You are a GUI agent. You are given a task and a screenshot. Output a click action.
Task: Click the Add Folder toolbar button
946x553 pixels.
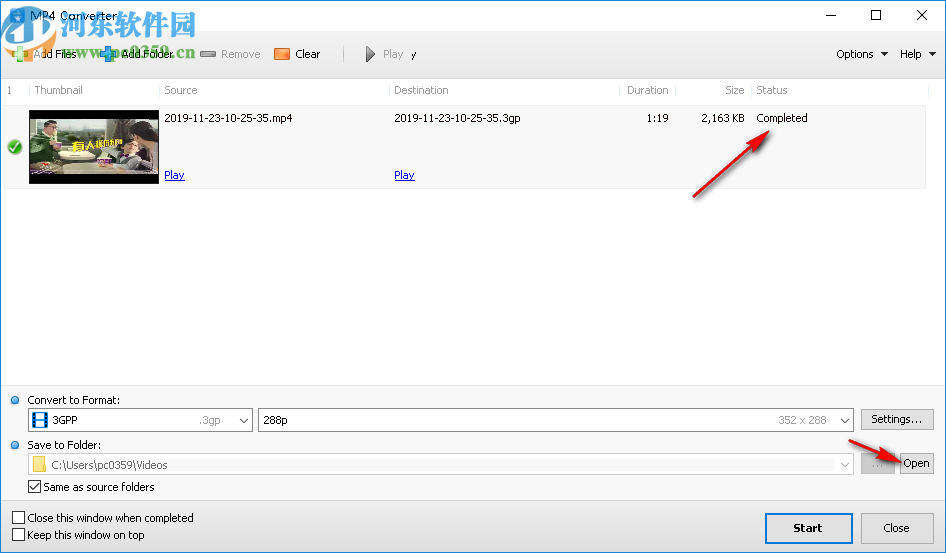point(138,54)
